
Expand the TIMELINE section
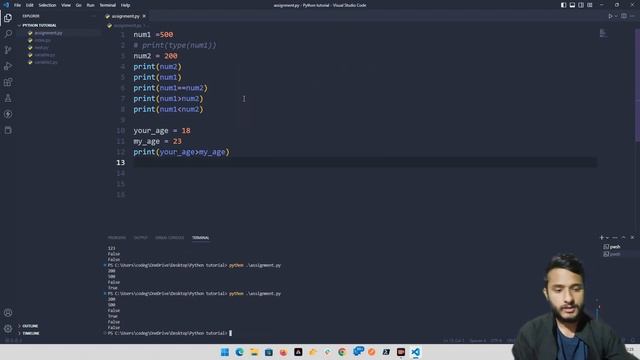31,333
